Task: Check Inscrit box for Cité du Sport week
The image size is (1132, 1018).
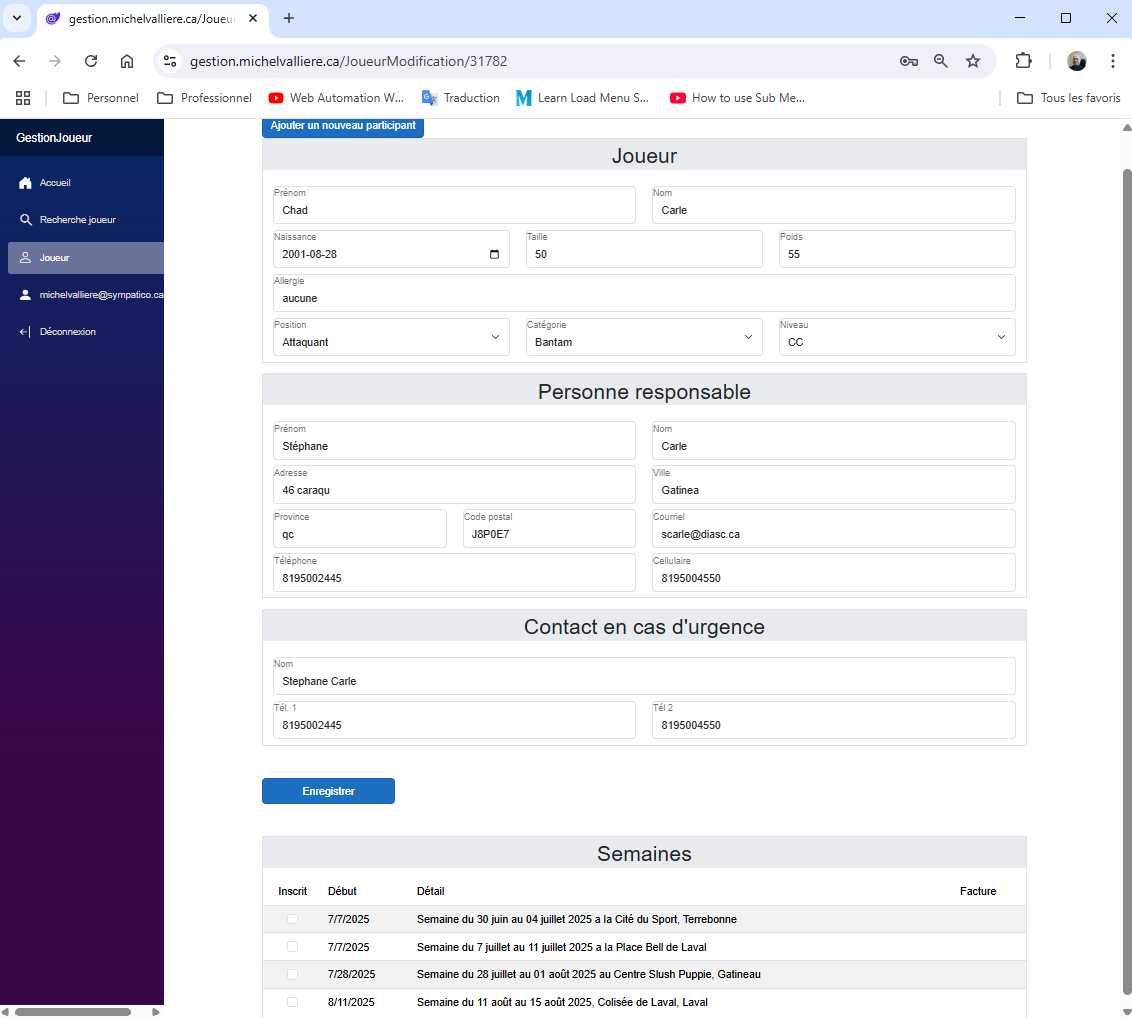Action: click(x=292, y=919)
